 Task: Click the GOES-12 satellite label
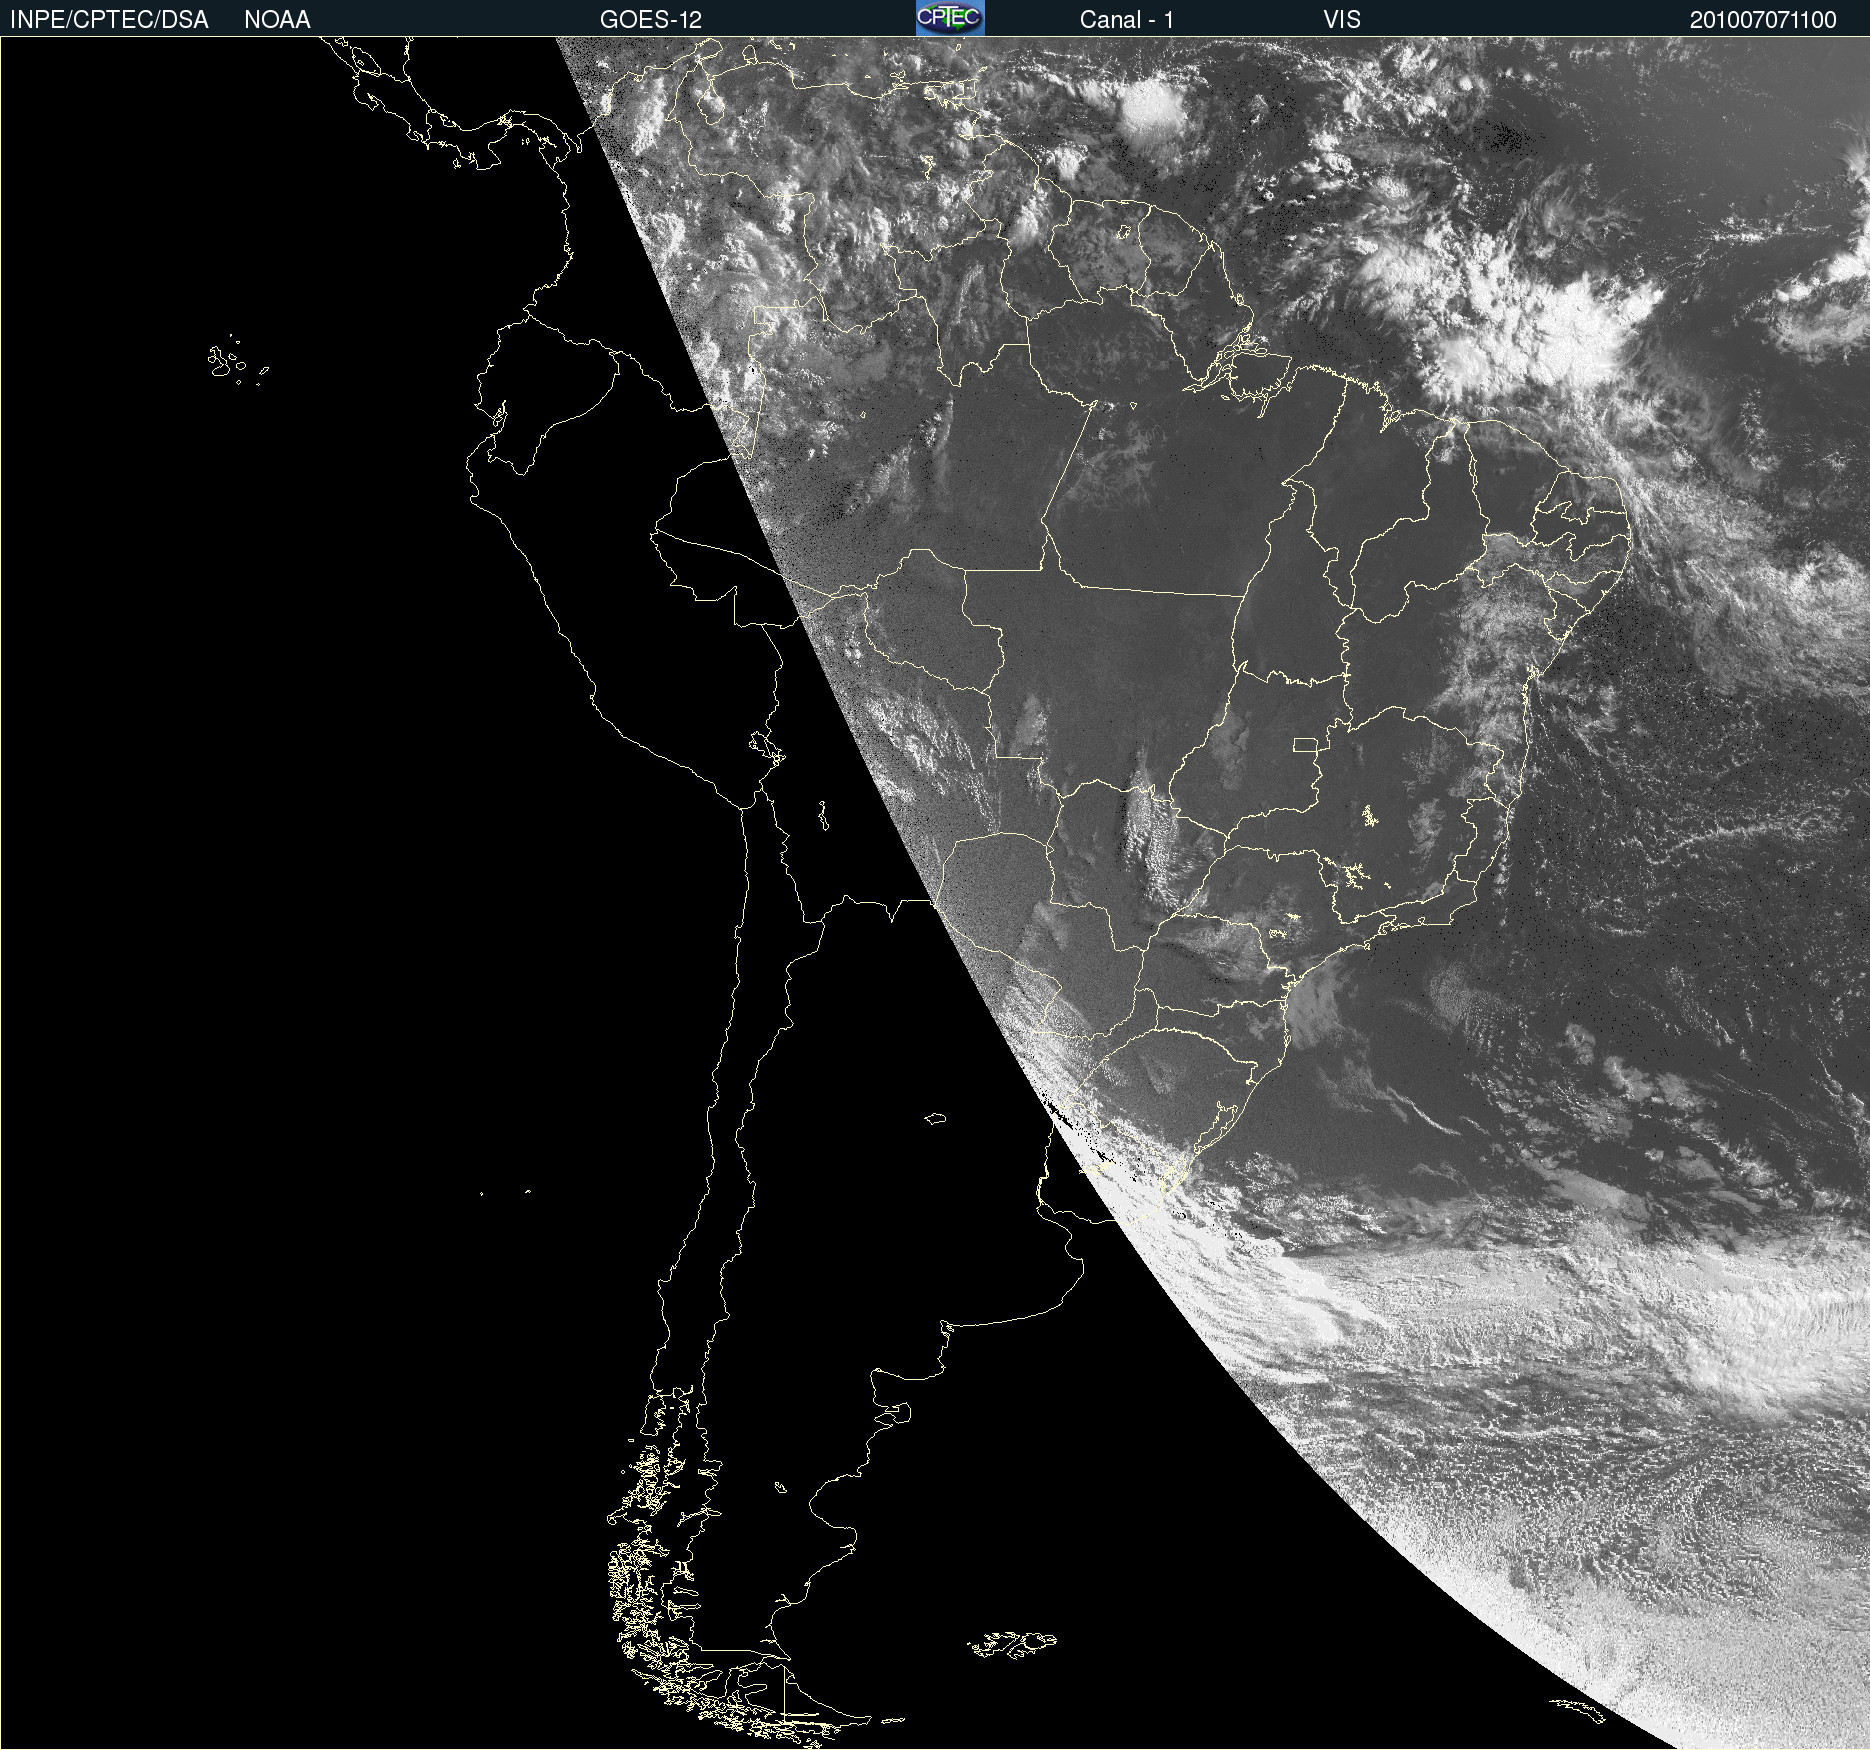tap(651, 20)
